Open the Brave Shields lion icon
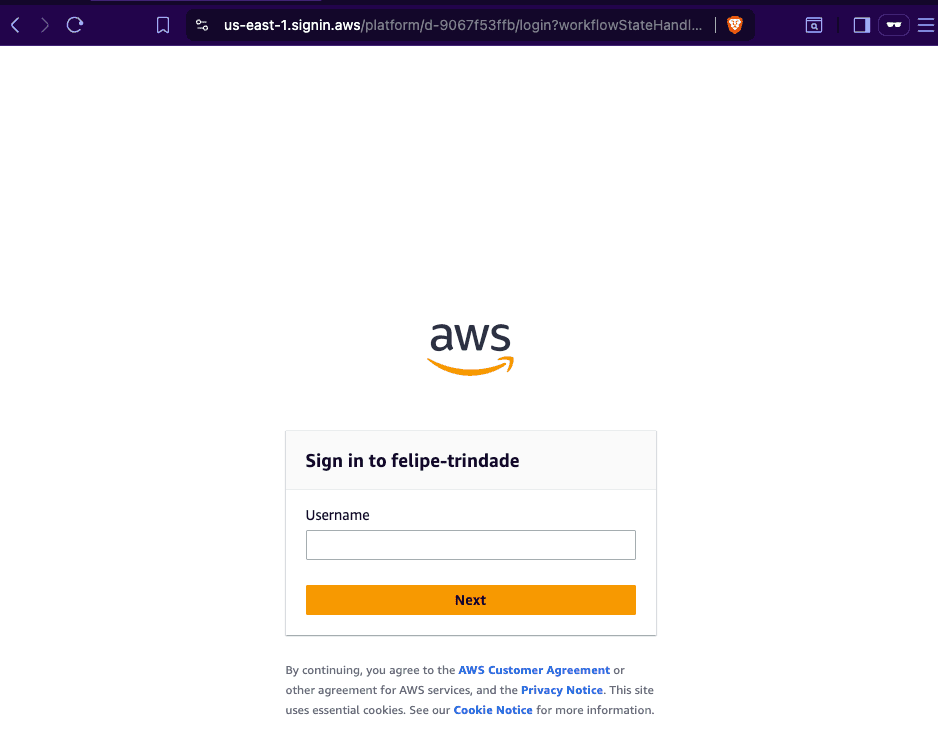The image size is (938, 734). [735, 25]
